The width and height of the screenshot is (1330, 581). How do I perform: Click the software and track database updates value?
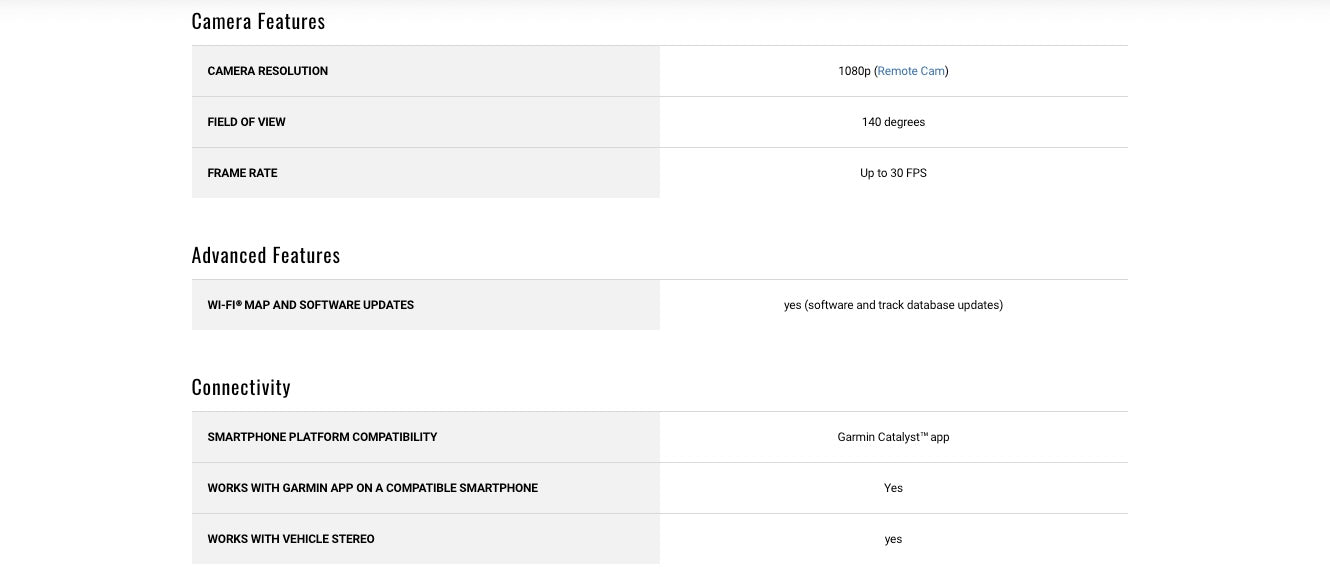(893, 305)
